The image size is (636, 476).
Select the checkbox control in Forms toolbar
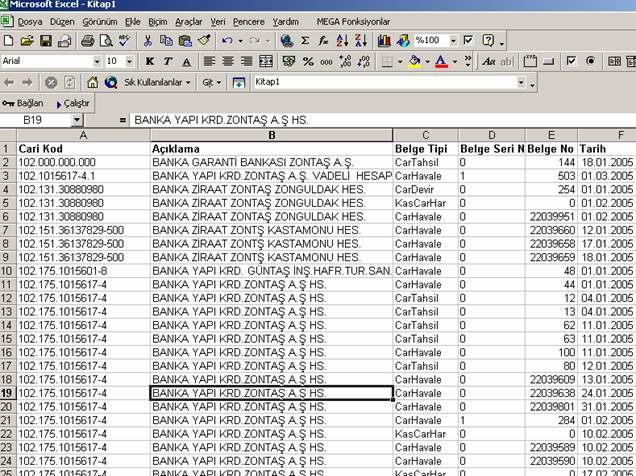(x=571, y=61)
